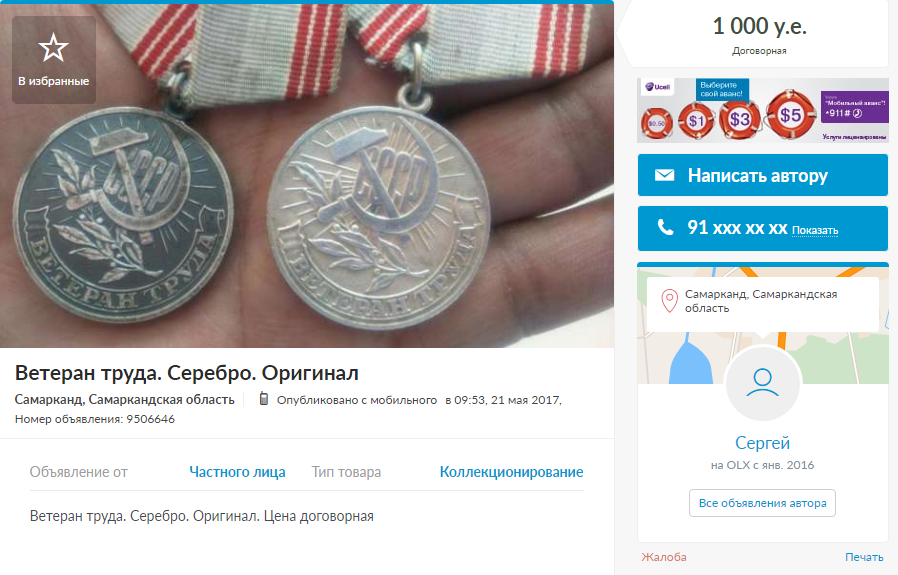The width and height of the screenshot is (898, 575).
Task: Open seller name Сергей link
Action: pos(762,443)
